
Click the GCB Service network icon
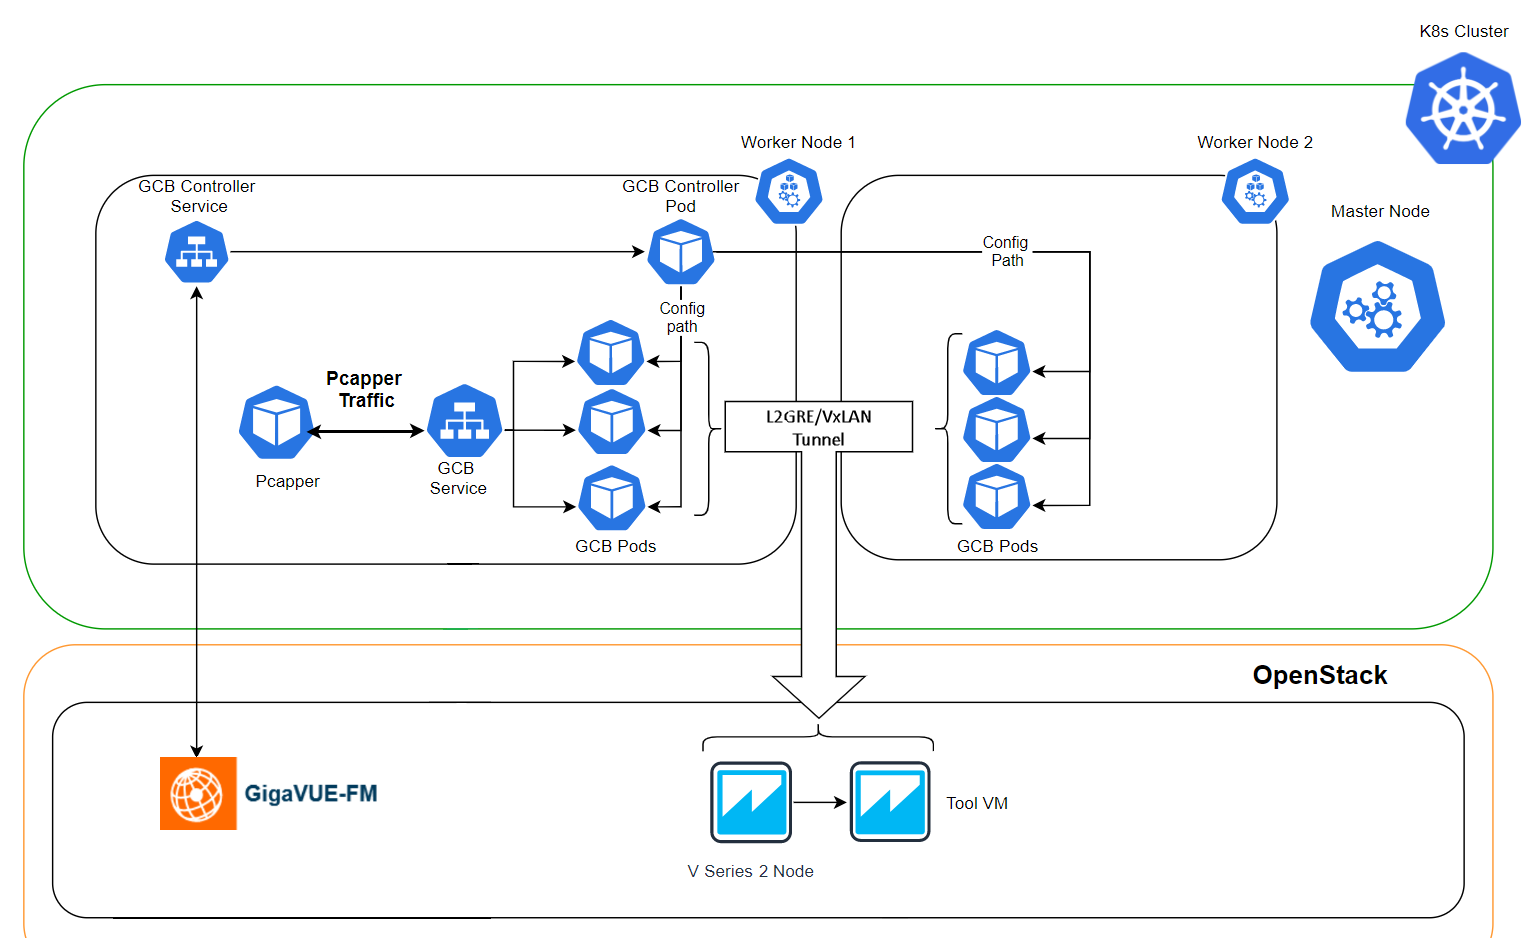tap(464, 421)
